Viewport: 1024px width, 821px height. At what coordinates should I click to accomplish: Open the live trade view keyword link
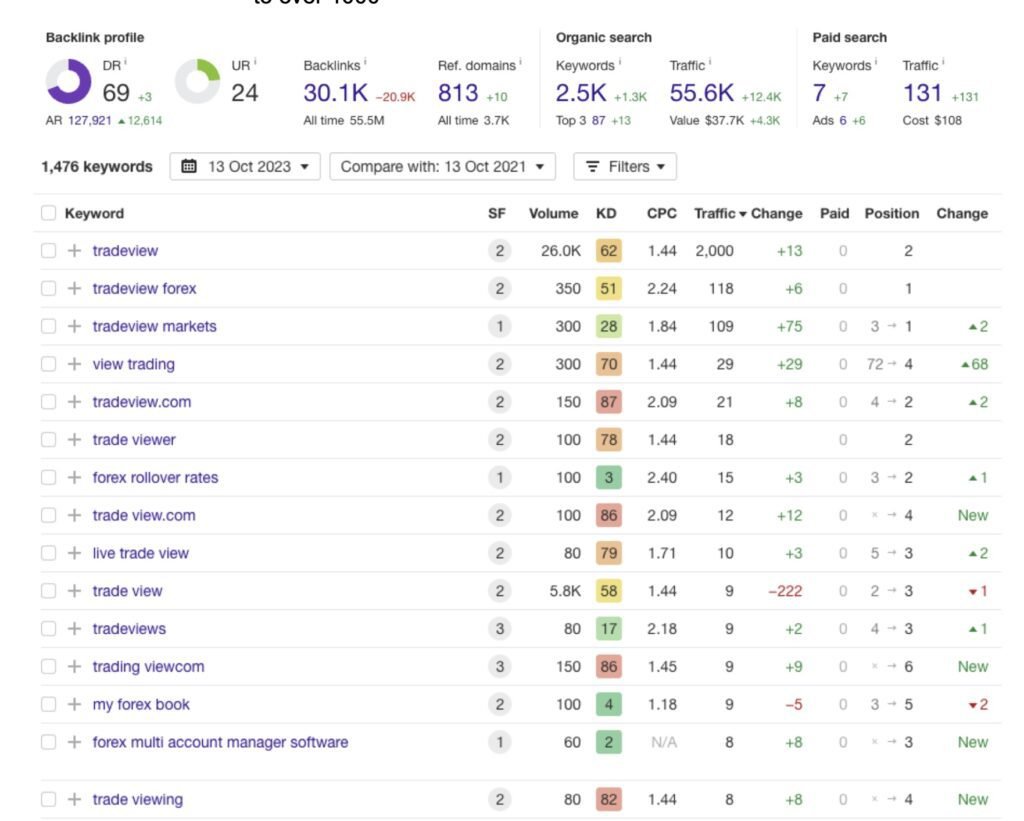tap(140, 554)
